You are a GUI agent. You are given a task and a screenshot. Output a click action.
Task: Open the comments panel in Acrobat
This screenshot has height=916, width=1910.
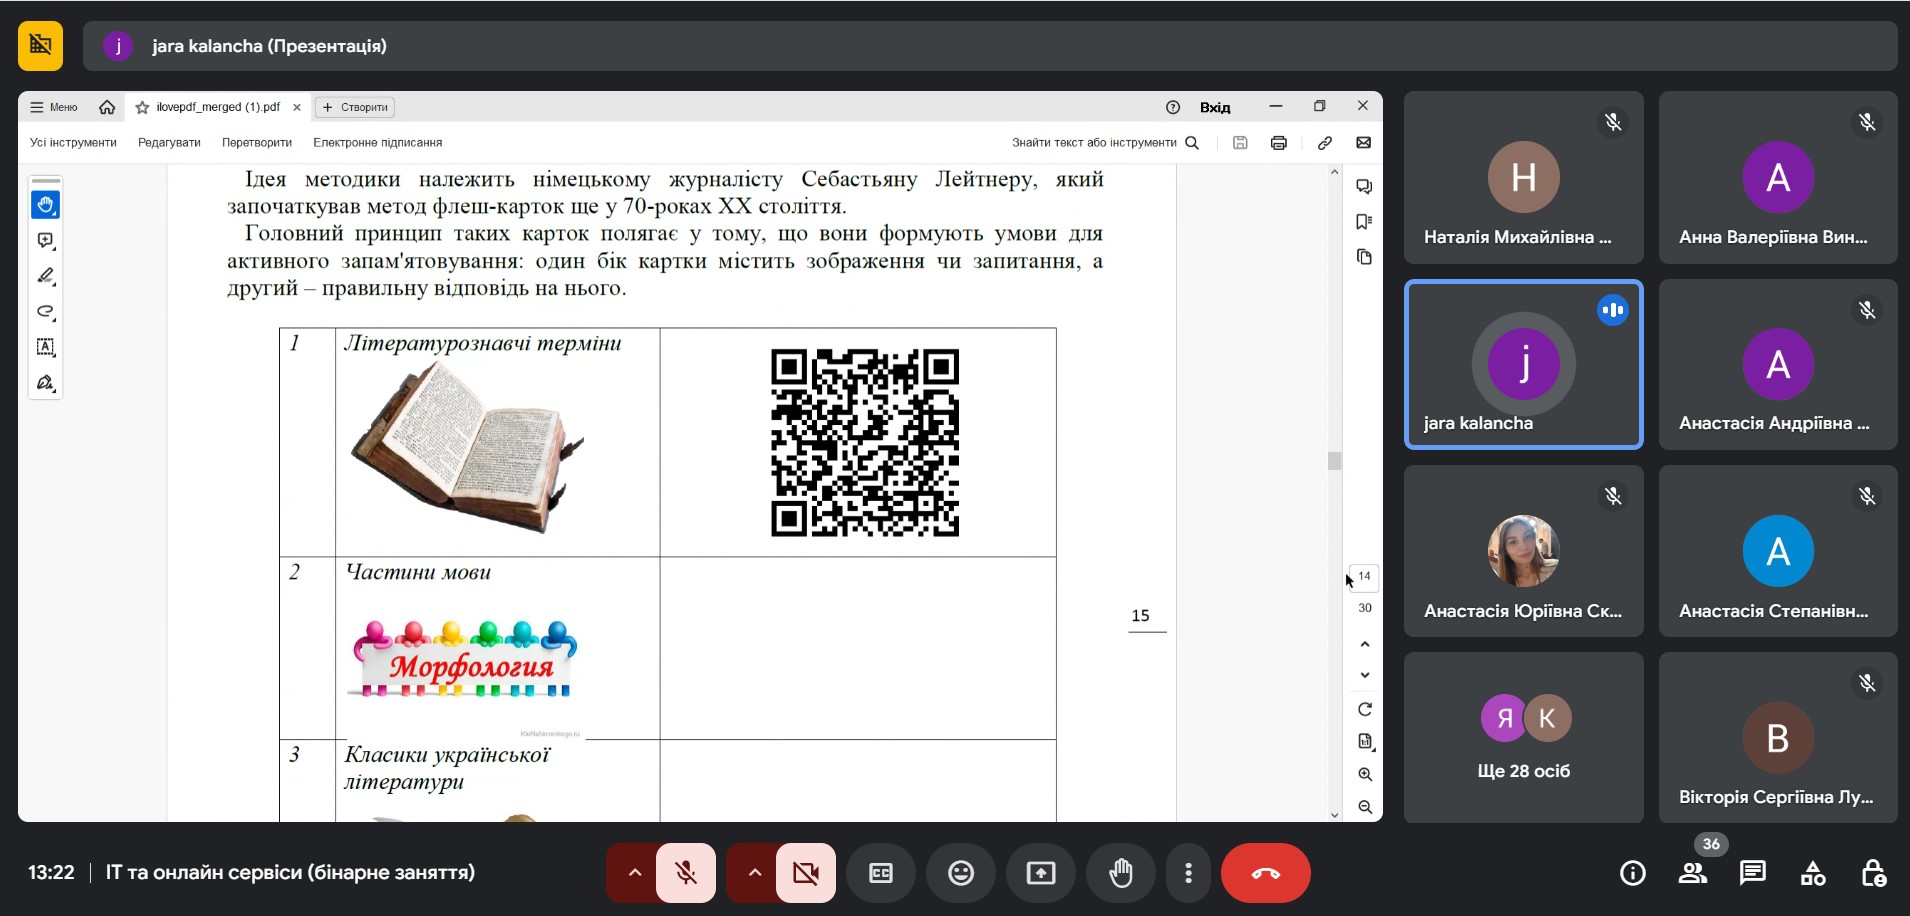(x=1364, y=187)
